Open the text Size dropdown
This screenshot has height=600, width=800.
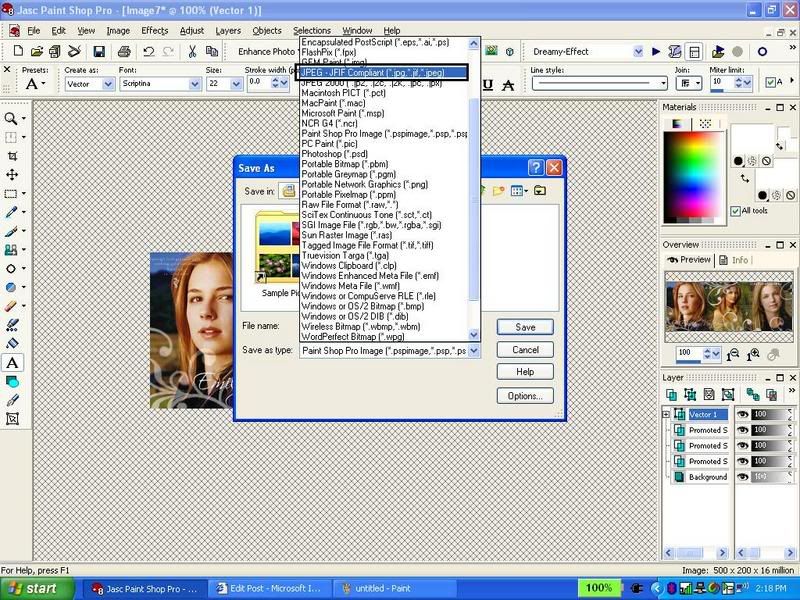pyautogui.click(x=236, y=84)
